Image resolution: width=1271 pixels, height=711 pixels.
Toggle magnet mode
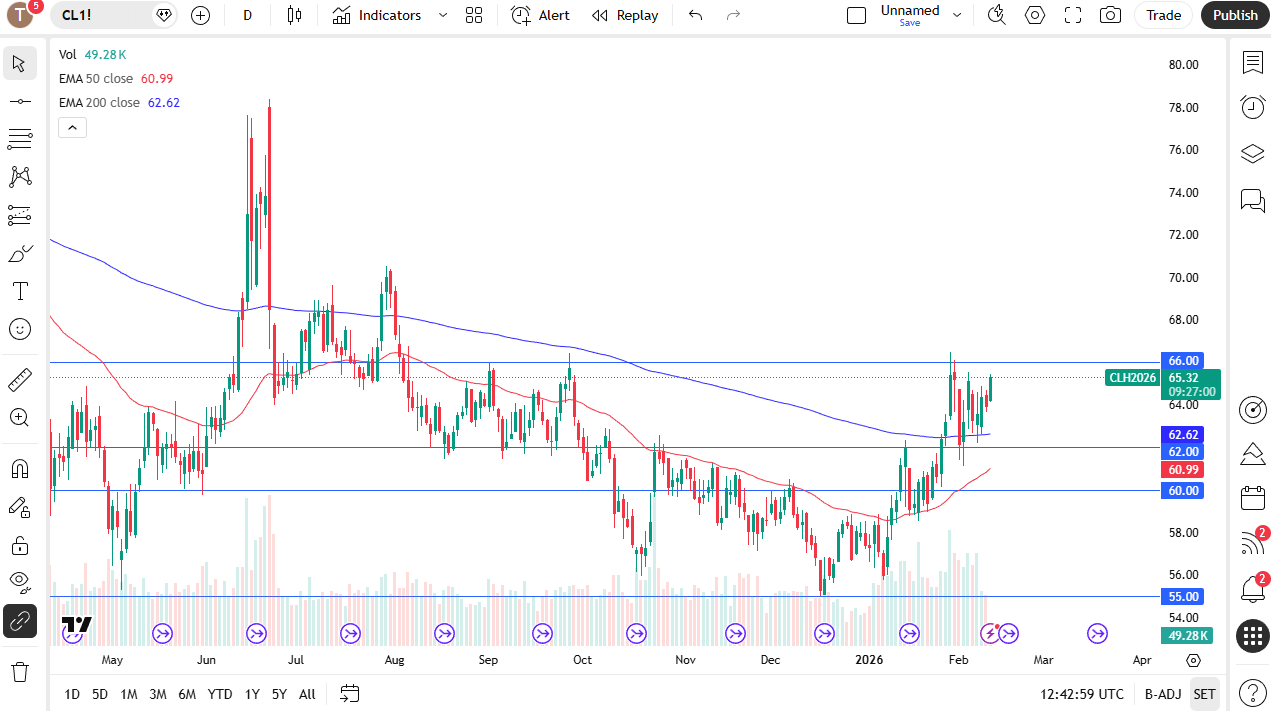click(19, 468)
